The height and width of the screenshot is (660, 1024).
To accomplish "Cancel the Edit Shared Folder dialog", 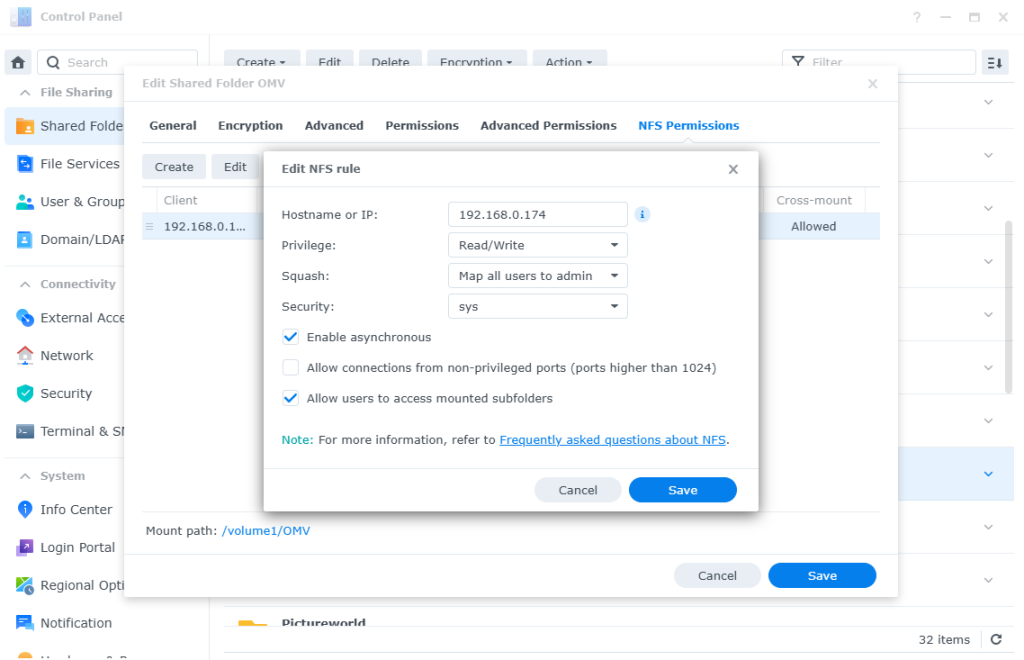I will pyautogui.click(x=716, y=576).
